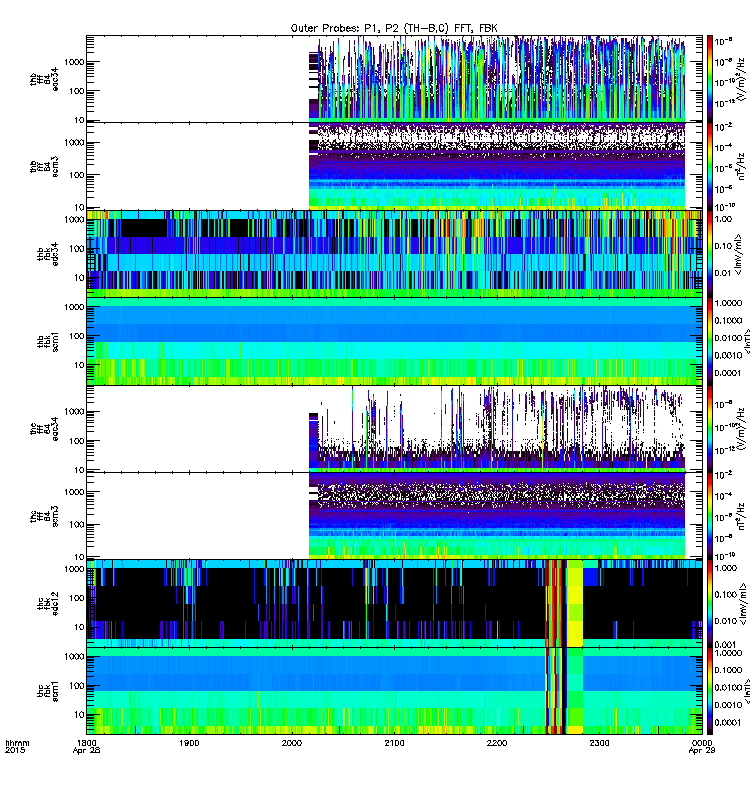This screenshot has width=750, height=800.
Task: Click the red burst in thc fbk edc12 panel
Action: [x=556, y=603]
